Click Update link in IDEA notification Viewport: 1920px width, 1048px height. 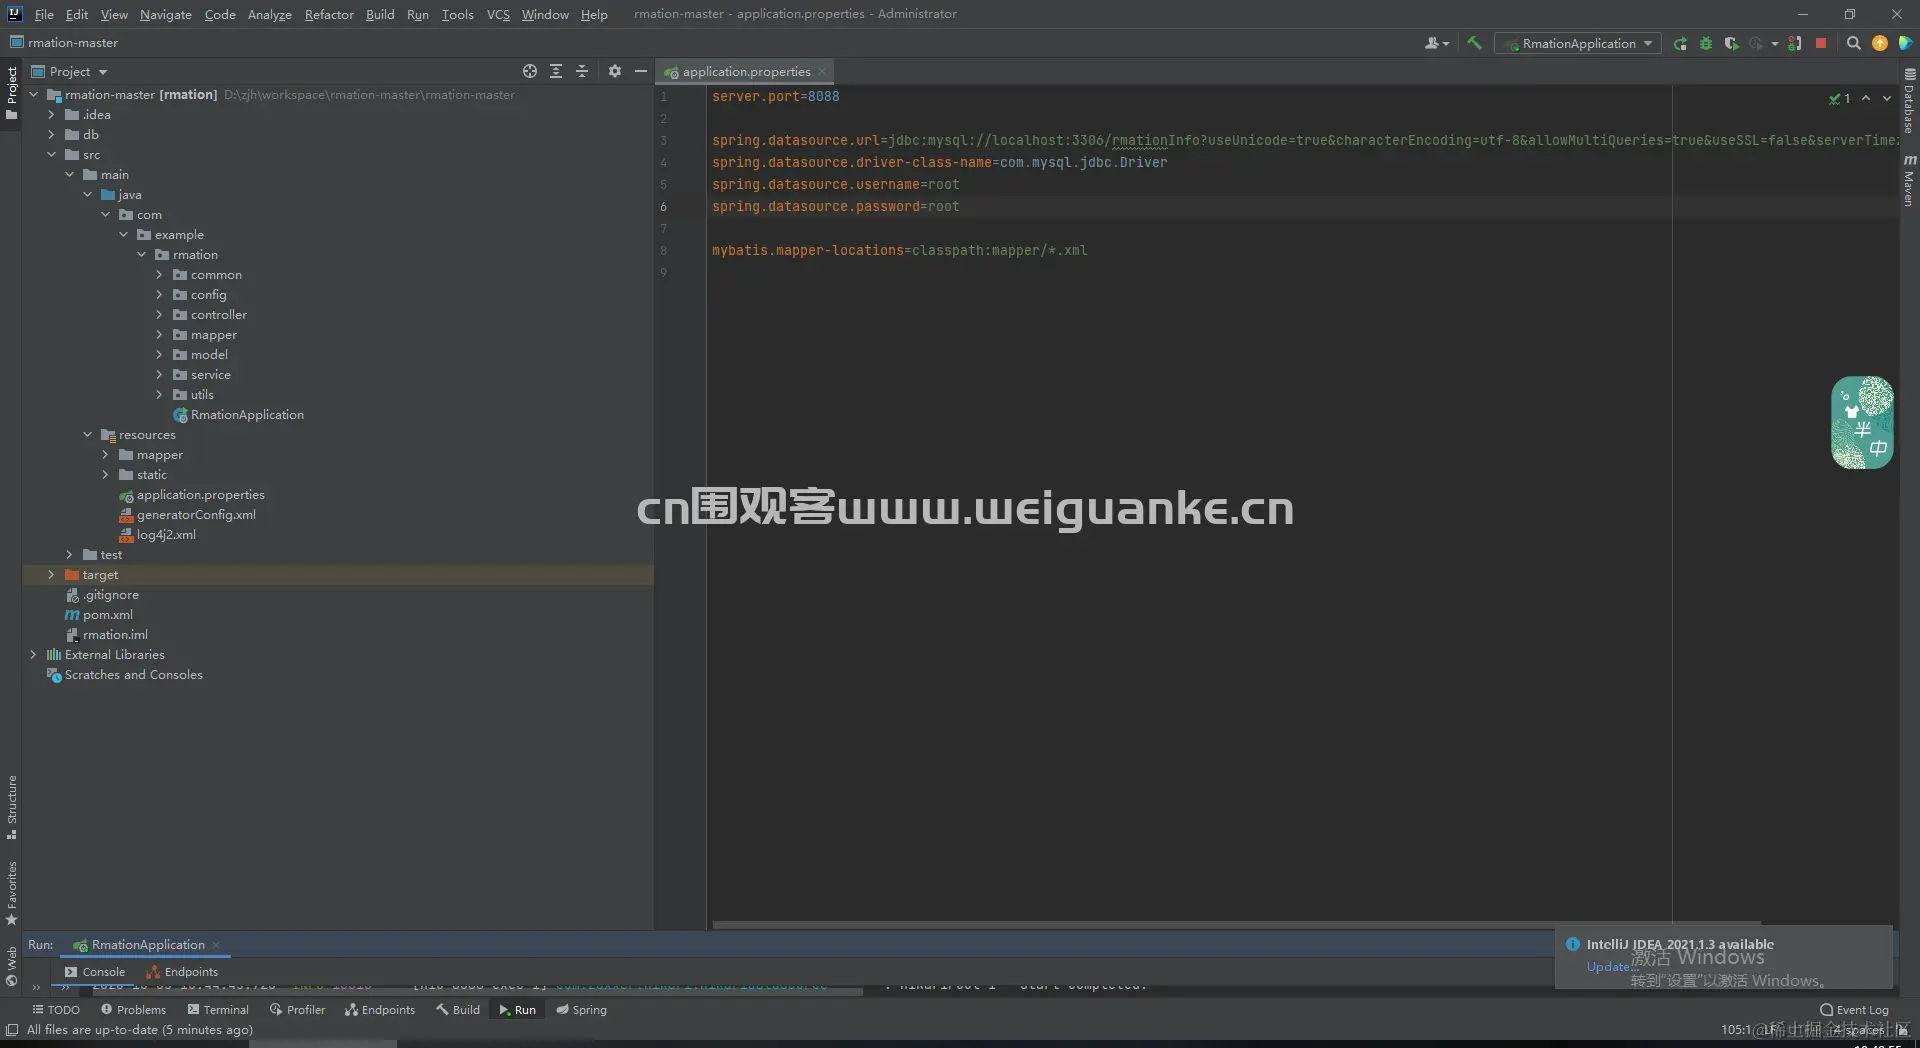click(1607, 966)
